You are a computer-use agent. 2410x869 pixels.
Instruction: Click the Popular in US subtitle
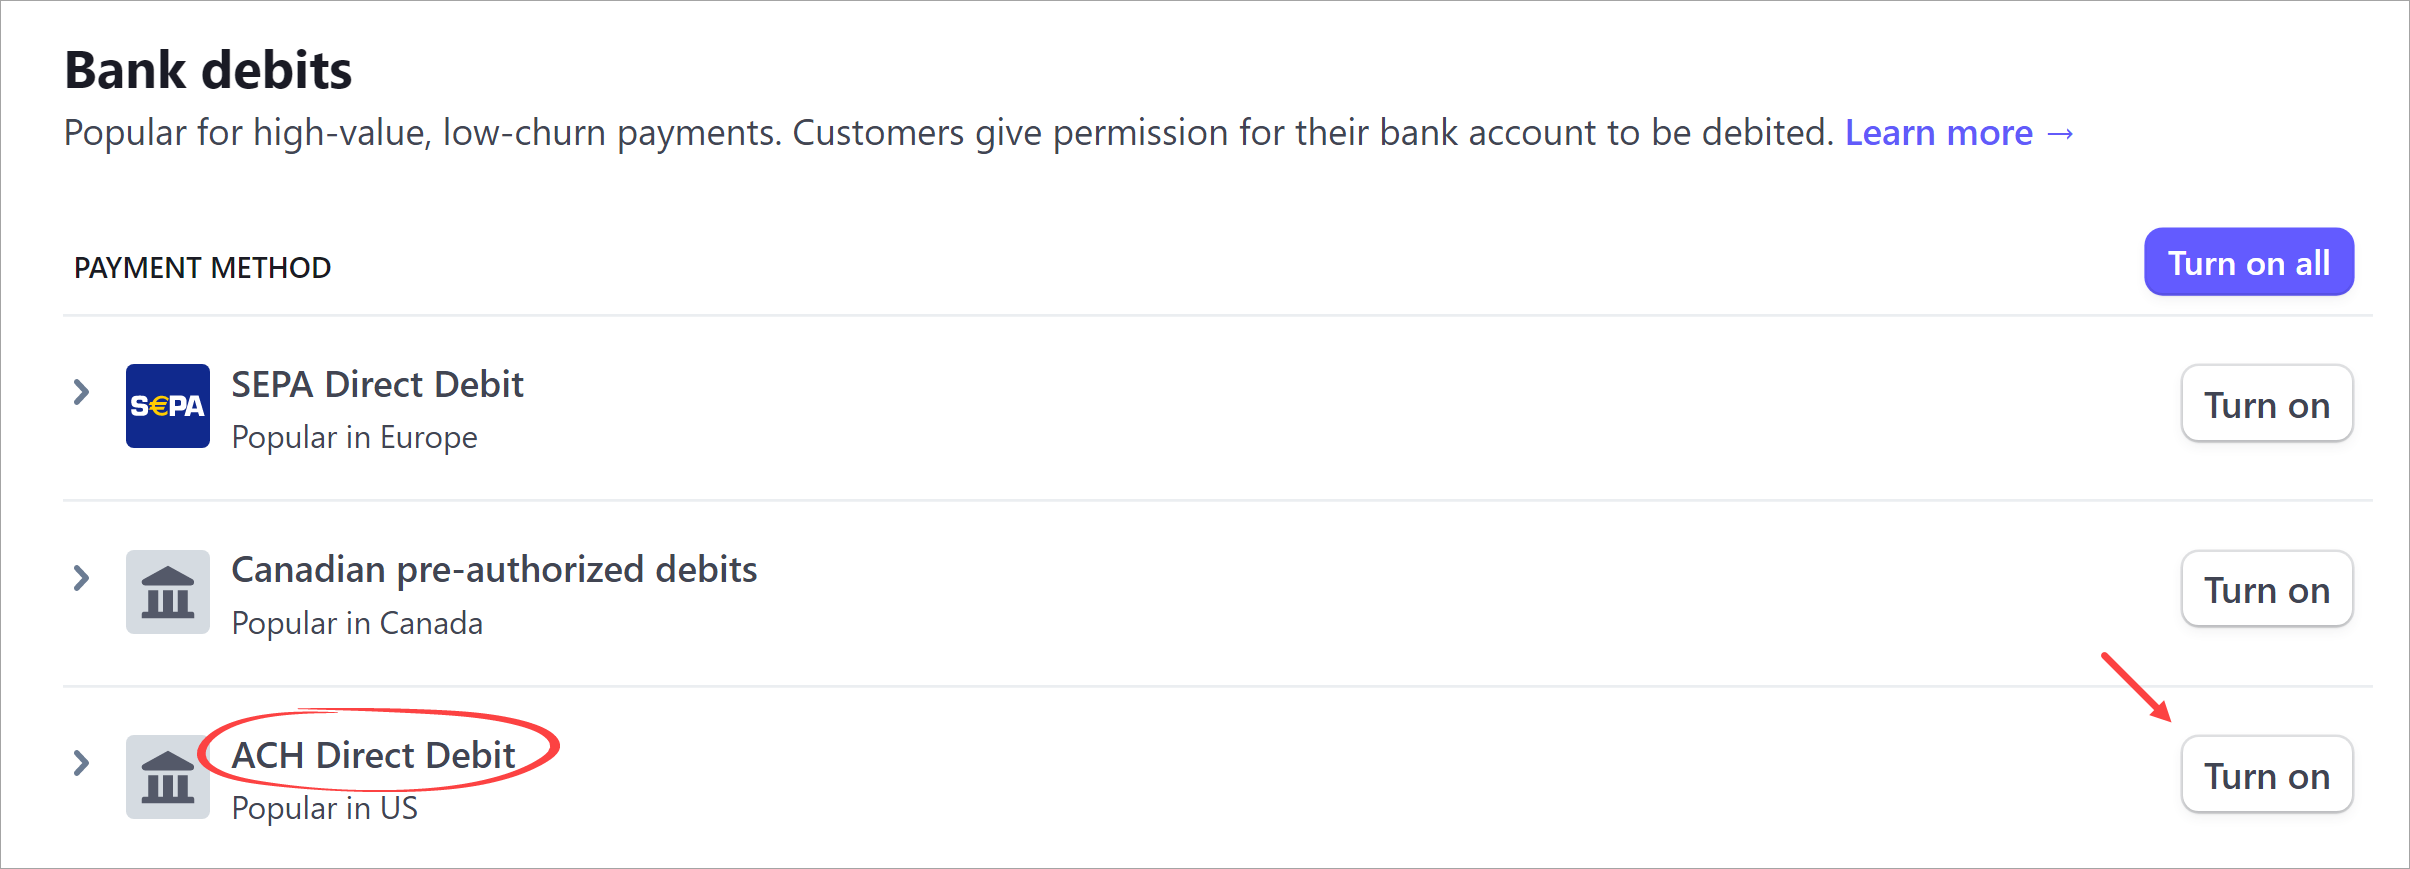[x=323, y=807]
